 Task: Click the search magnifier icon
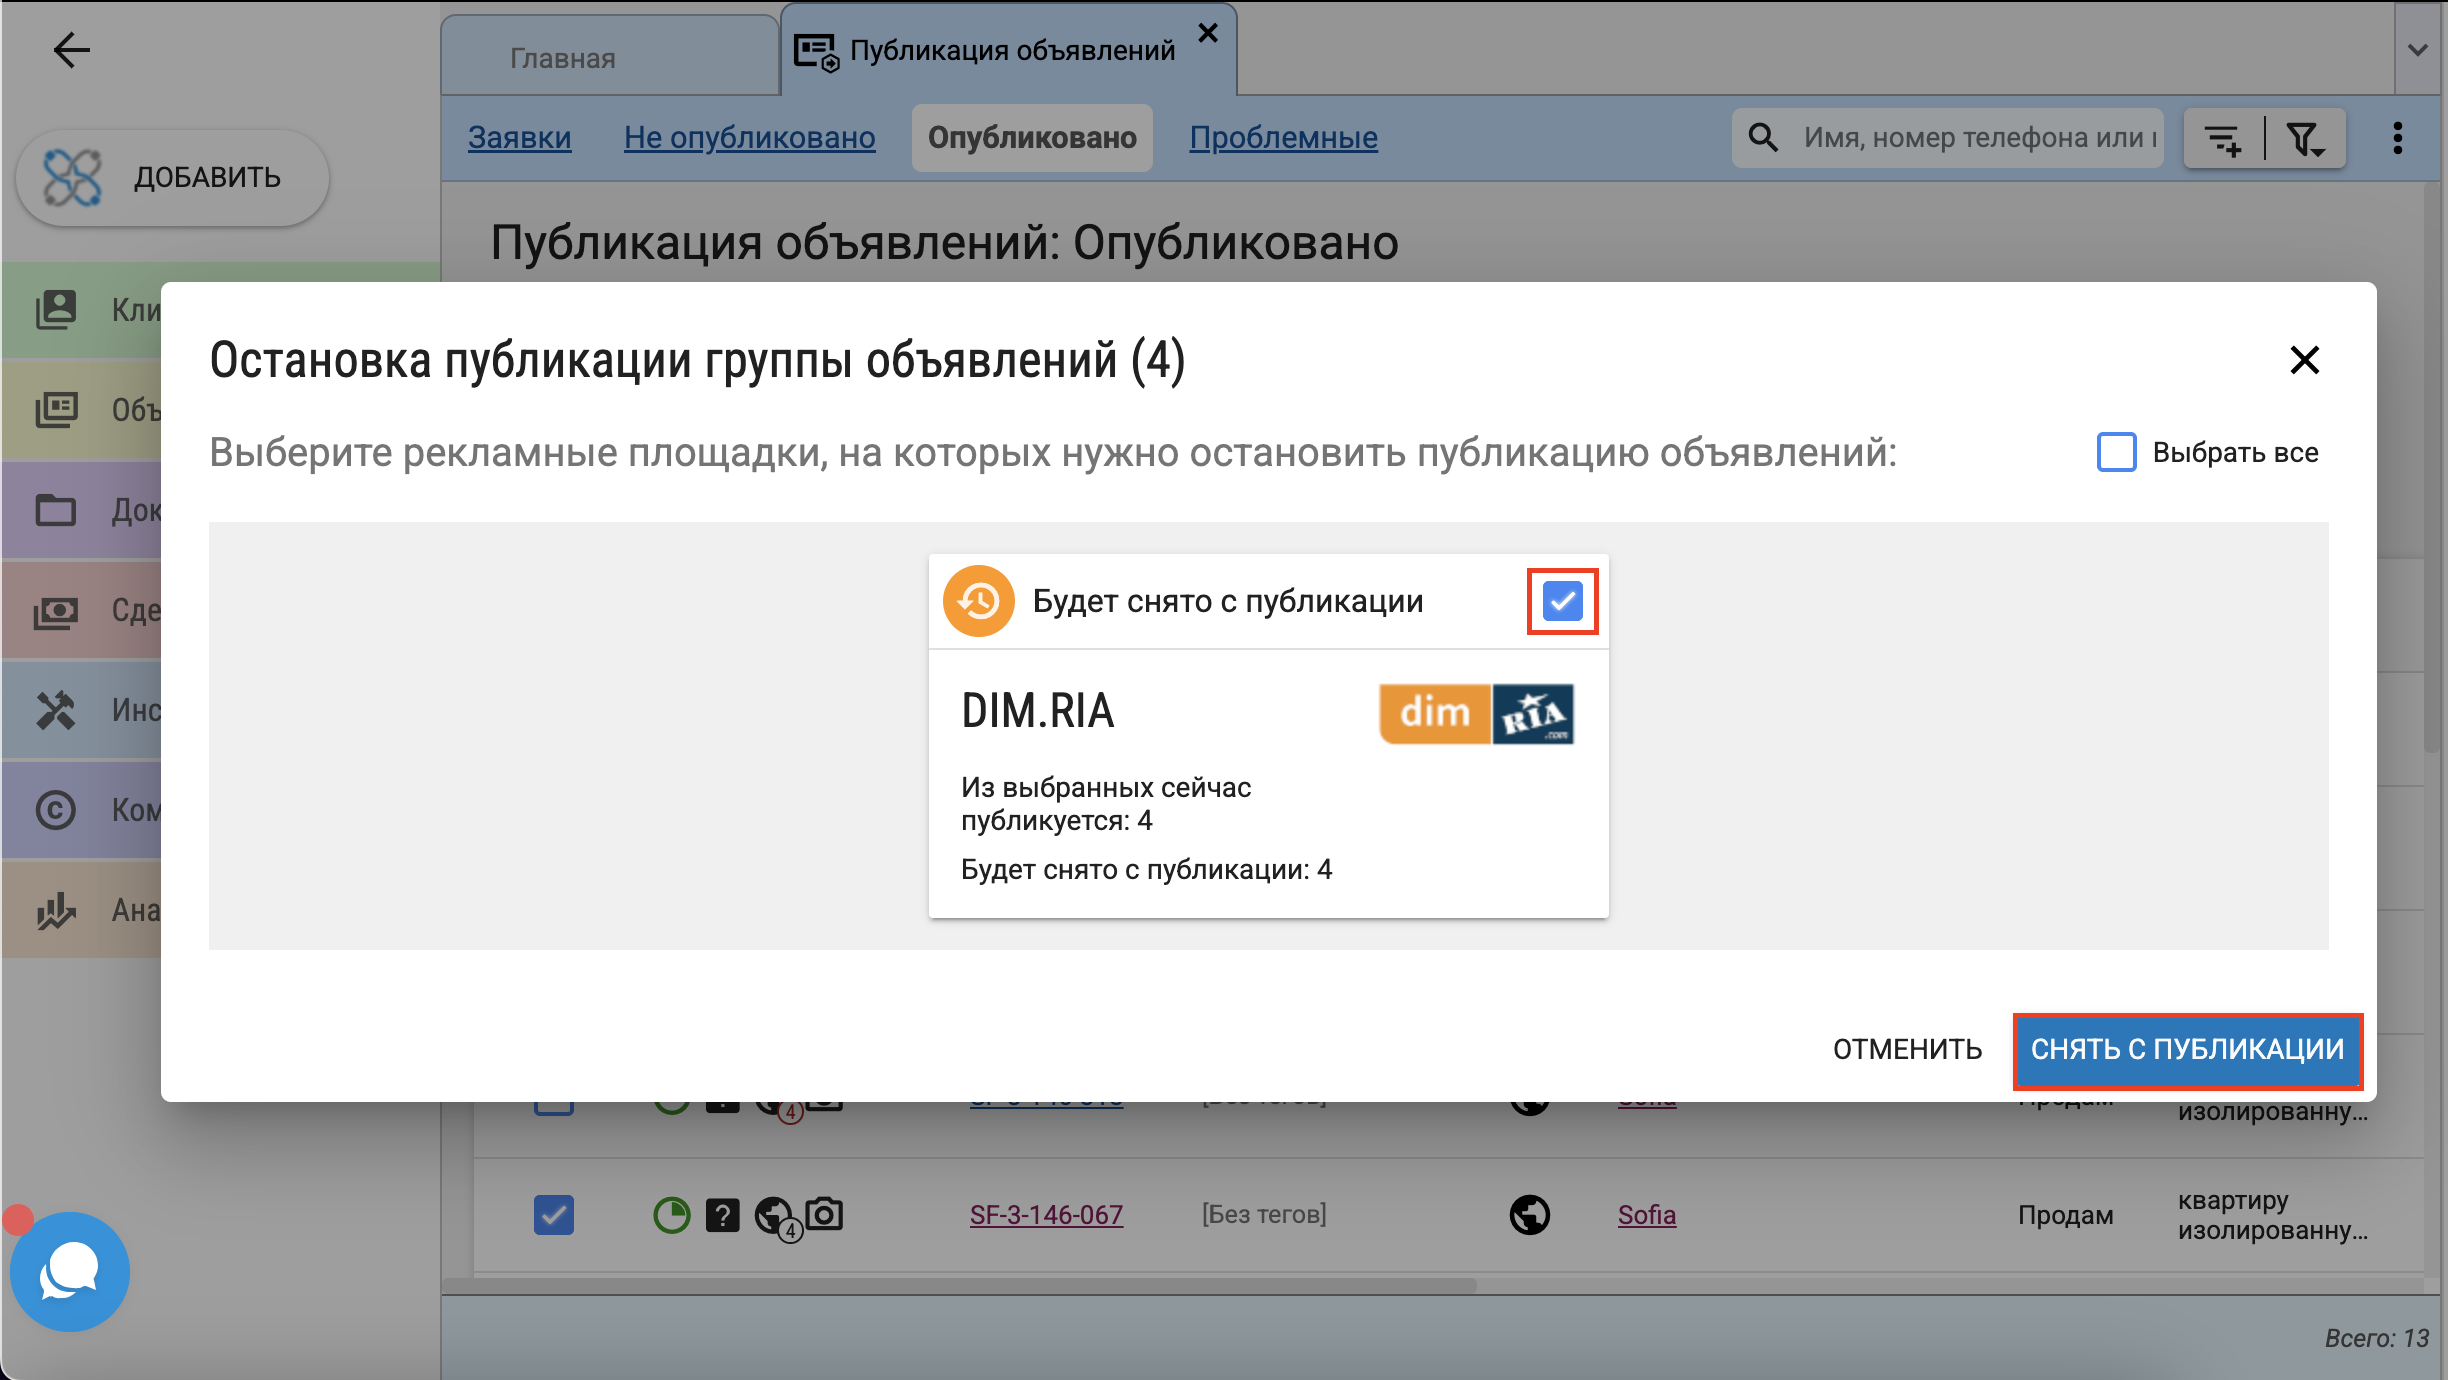tap(1763, 138)
